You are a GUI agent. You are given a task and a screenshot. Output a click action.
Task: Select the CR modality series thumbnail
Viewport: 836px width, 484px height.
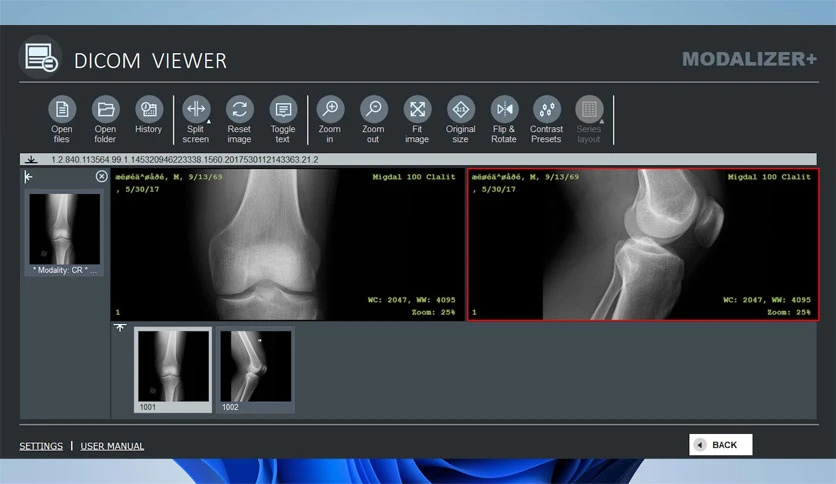point(65,229)
